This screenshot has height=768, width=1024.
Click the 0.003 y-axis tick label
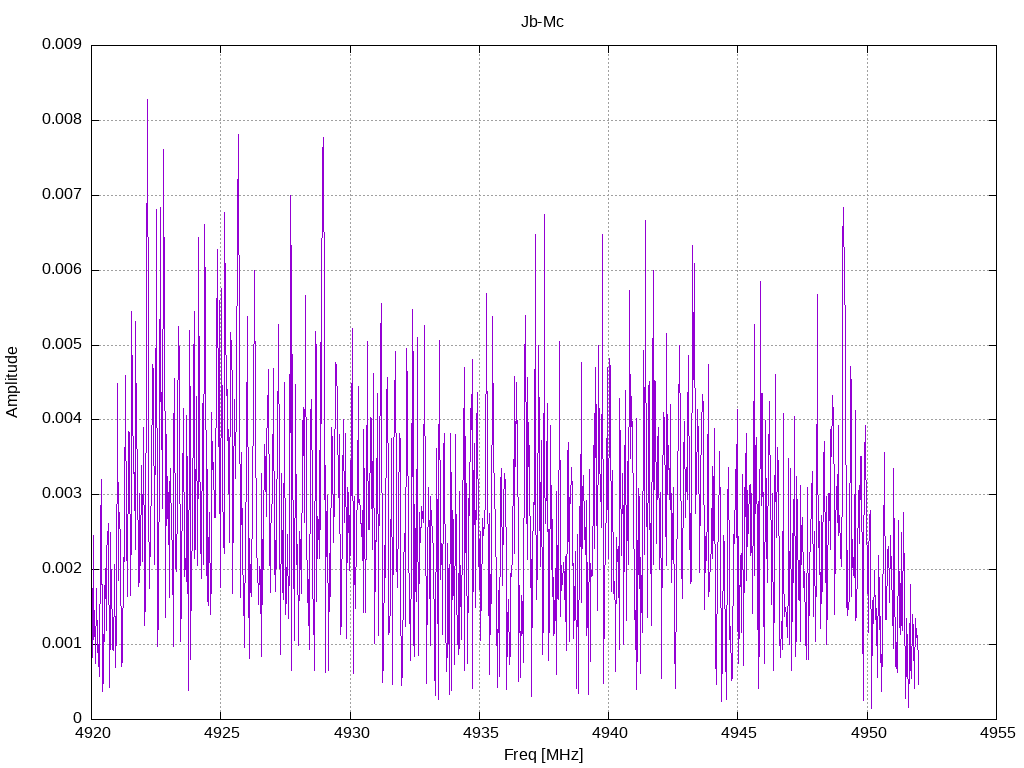click(62, 494)
